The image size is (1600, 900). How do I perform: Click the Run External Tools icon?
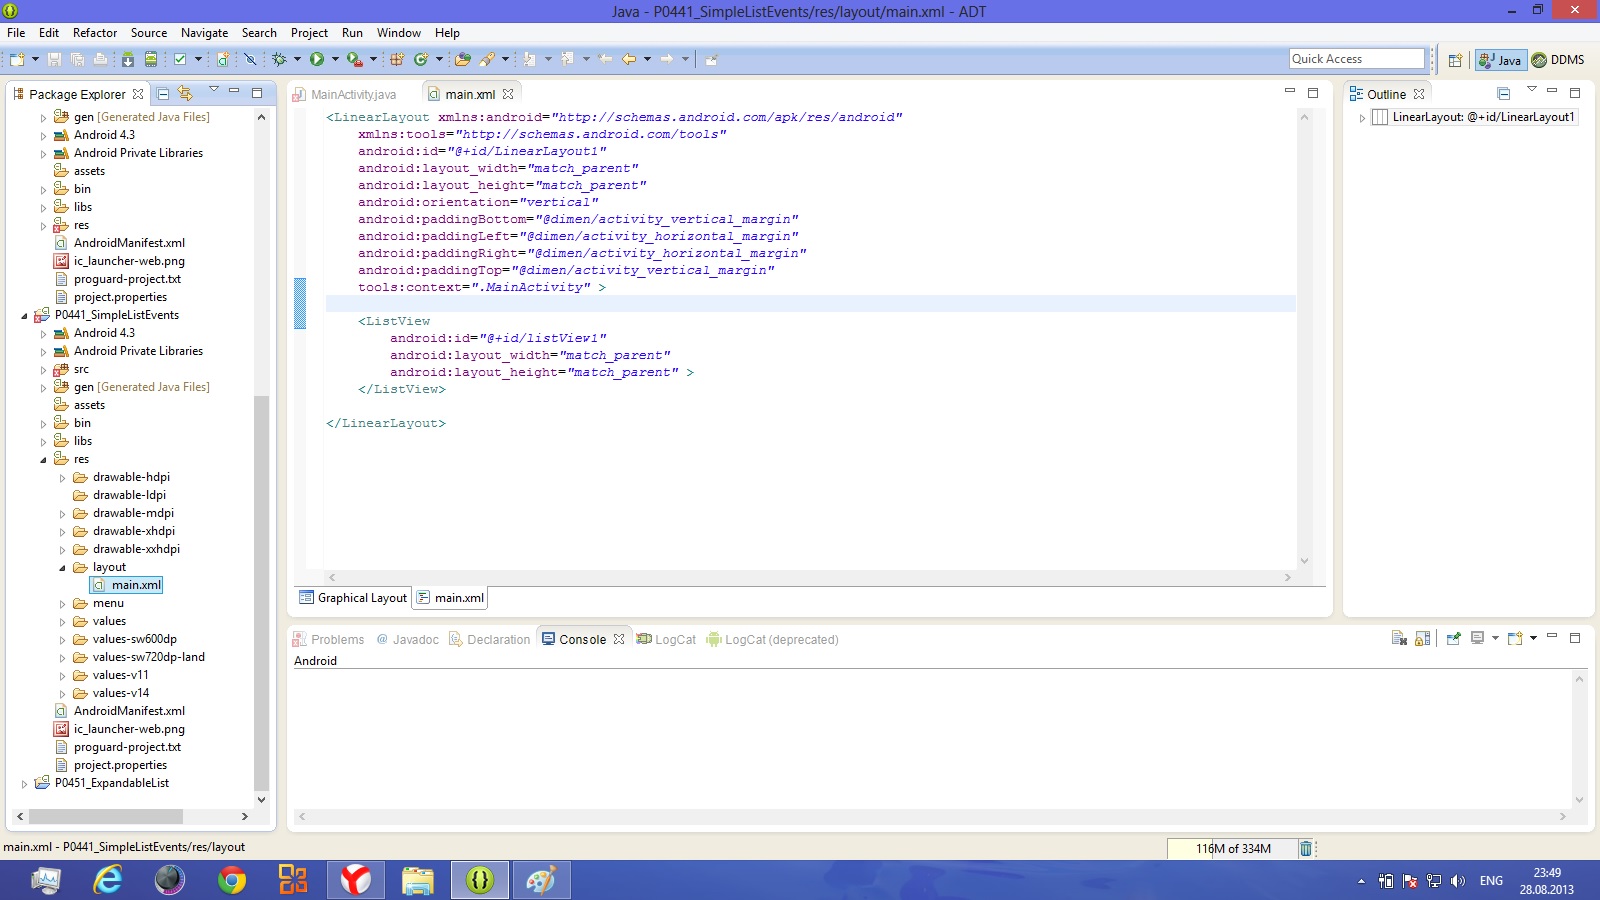click(354, 60)
